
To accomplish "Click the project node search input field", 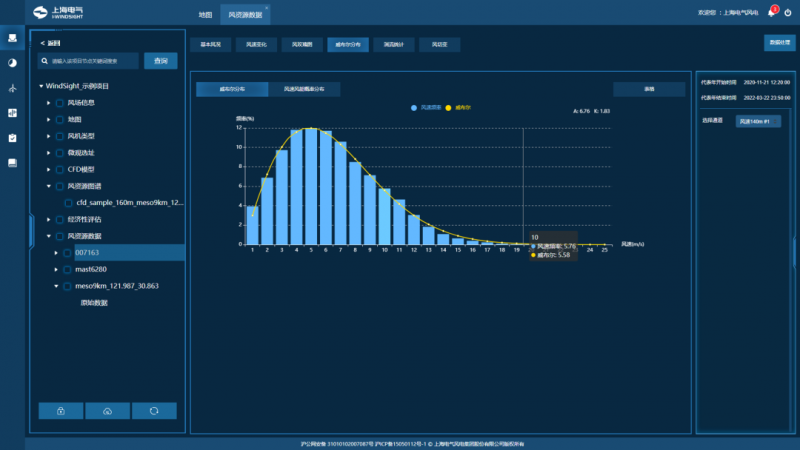I will [91, 61].
